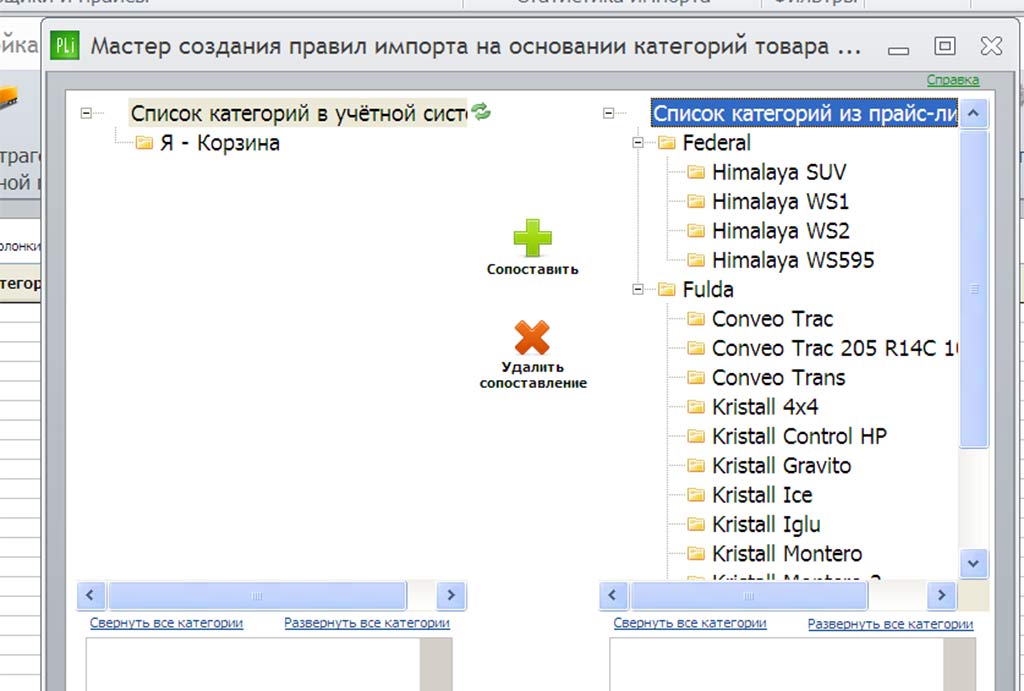Click right Свернуть все категории link

coord(690,623)
